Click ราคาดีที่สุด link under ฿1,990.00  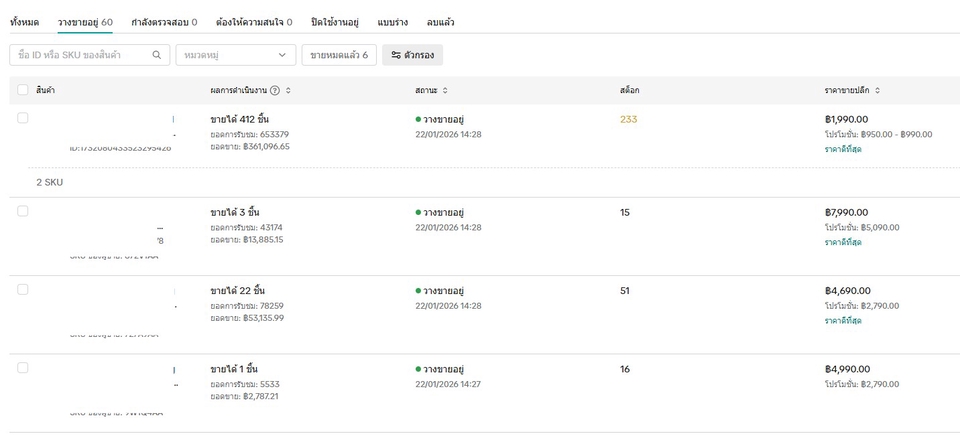pyautogui.click(x=843, y=149)
